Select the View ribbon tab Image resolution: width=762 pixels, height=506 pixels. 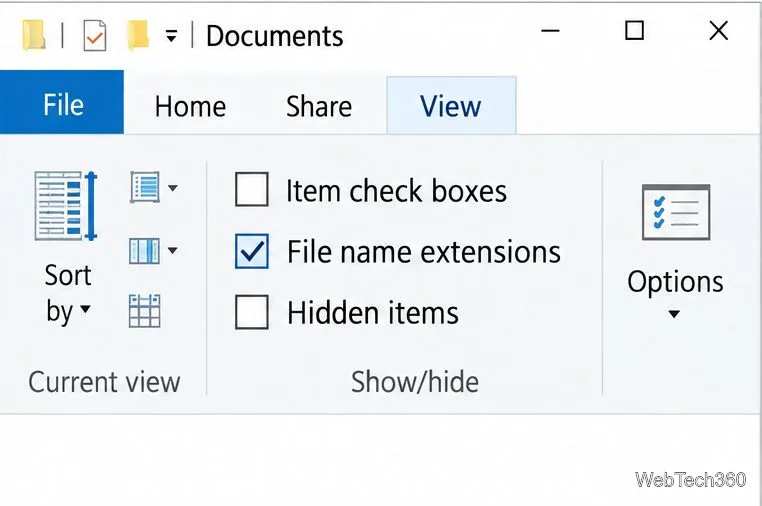[451, 105]
